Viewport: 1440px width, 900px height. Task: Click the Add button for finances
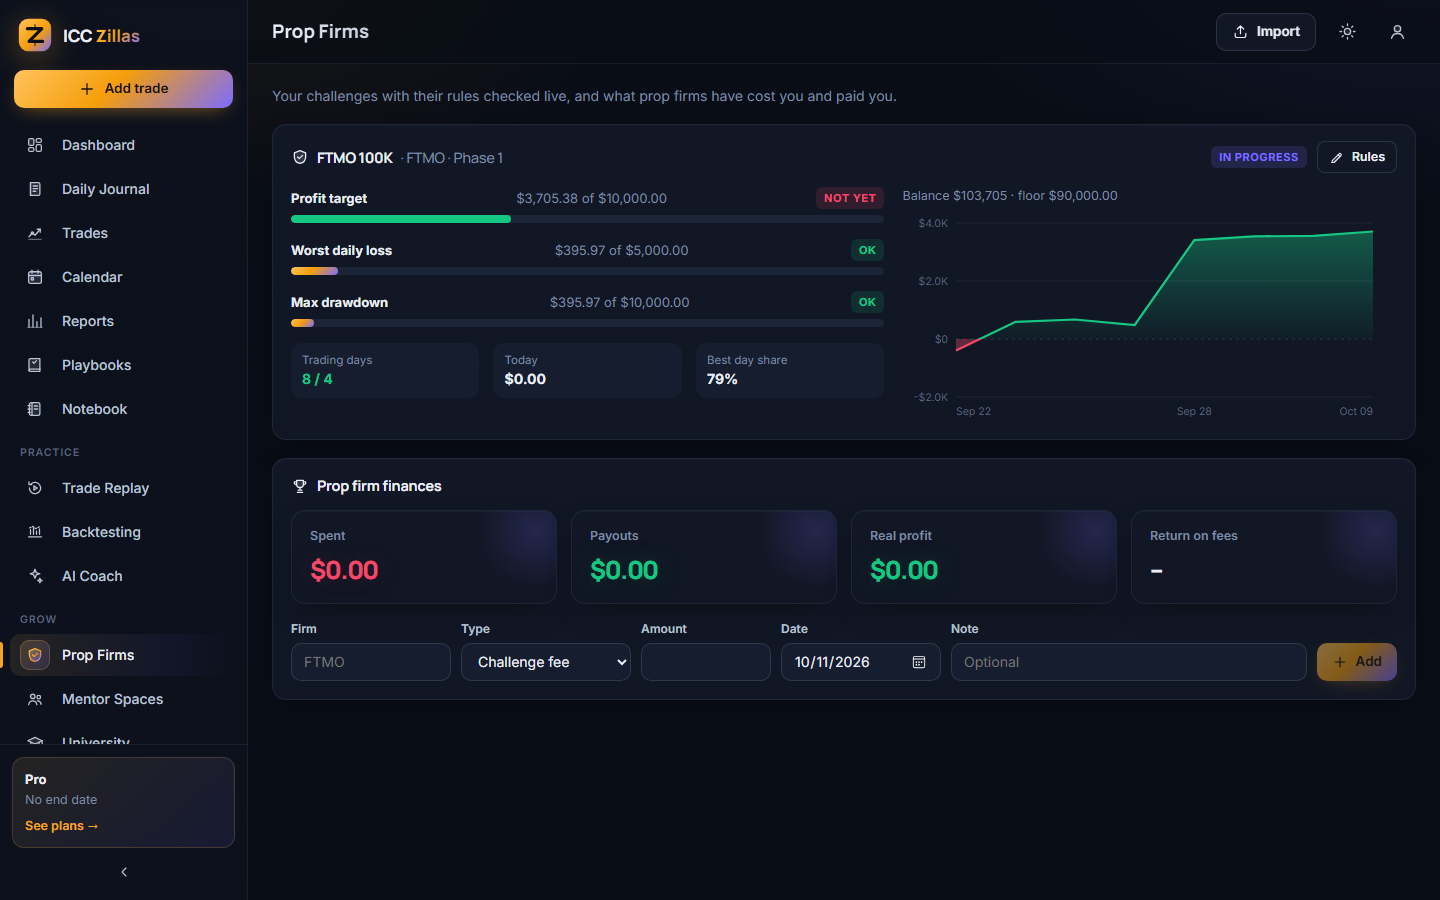pyautogui.click(x=1357, y=662)
